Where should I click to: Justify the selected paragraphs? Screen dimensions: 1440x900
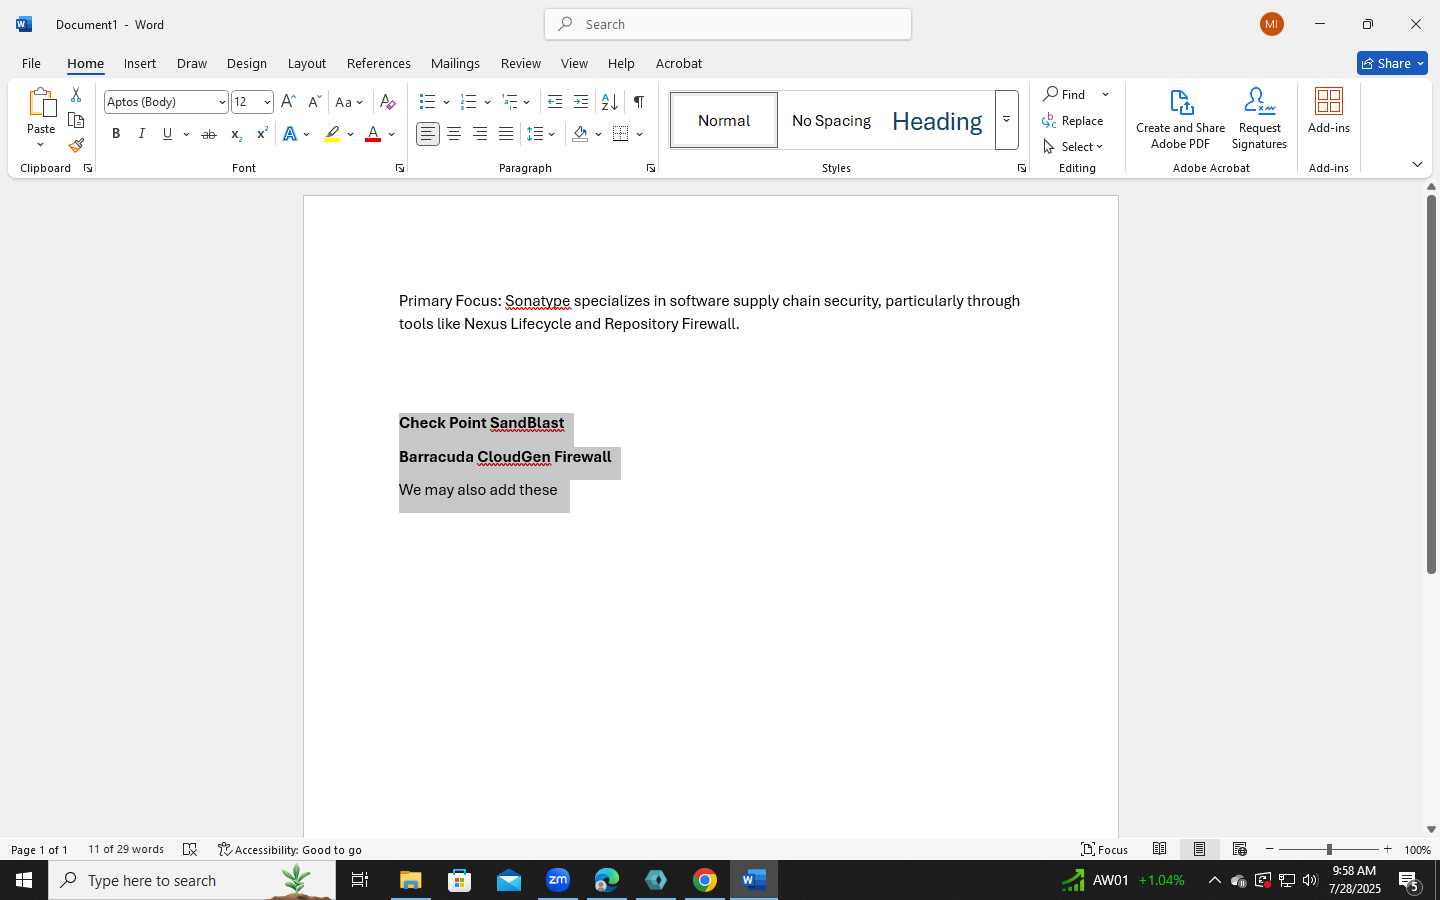click(506, 134)
